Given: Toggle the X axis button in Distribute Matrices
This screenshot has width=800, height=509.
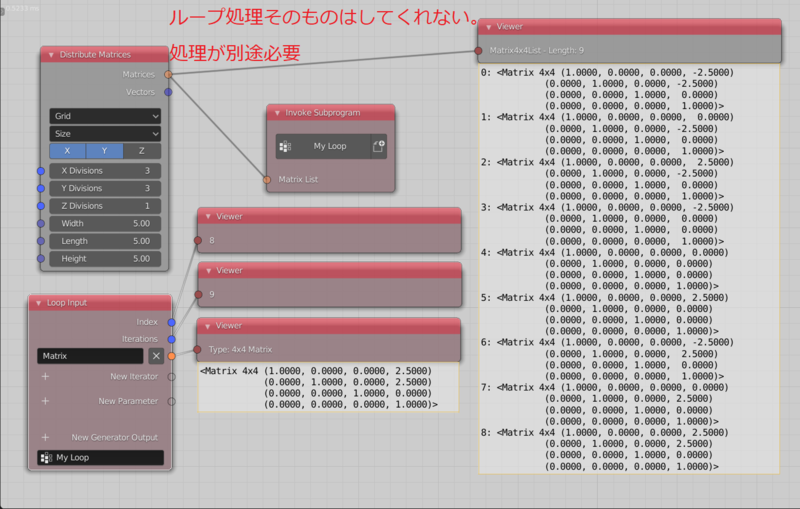Looking at the screenshot, I should 67,151.
